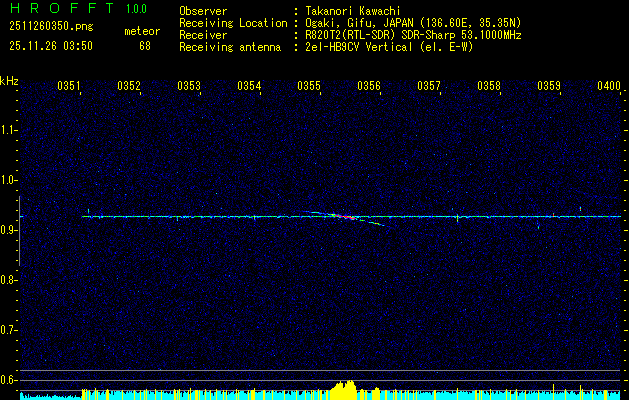The height and width of the screenshot is (400, 629).
Task: Click the 0355 time marker
Action: [x=309, y=86]
